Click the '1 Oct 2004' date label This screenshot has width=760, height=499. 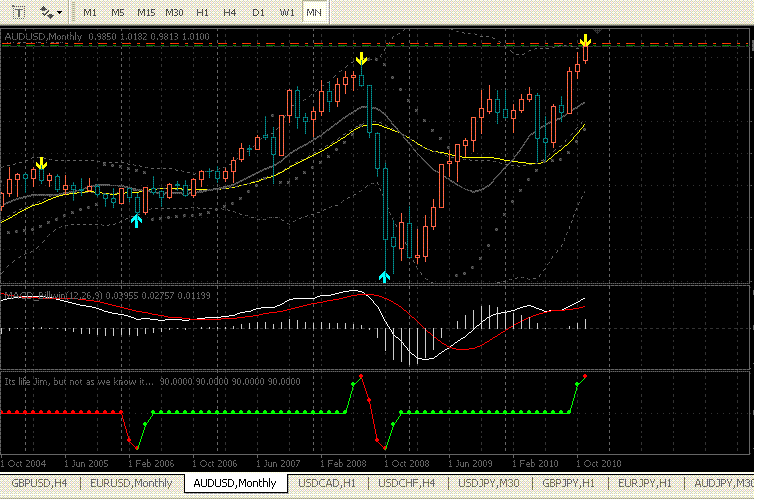point(24,464)
